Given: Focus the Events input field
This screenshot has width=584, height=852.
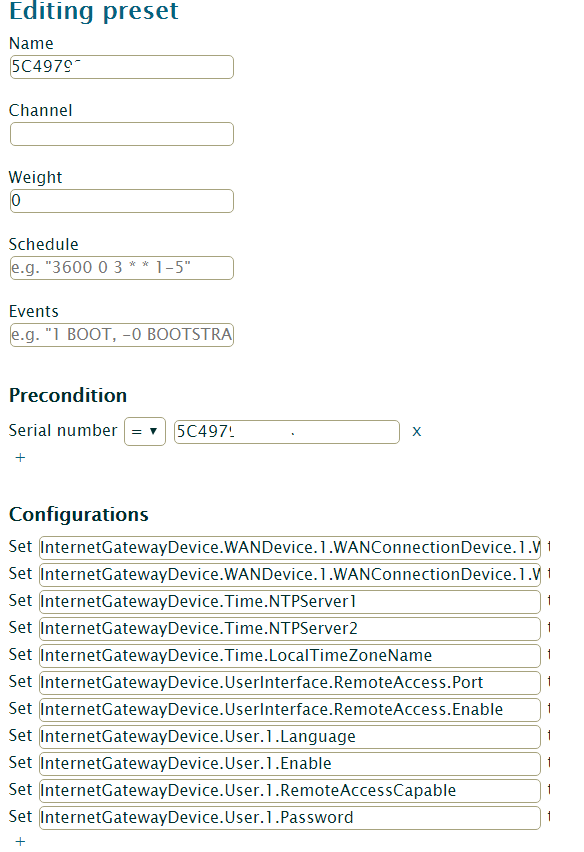Looking at the screenshot, I should point(122,335).
